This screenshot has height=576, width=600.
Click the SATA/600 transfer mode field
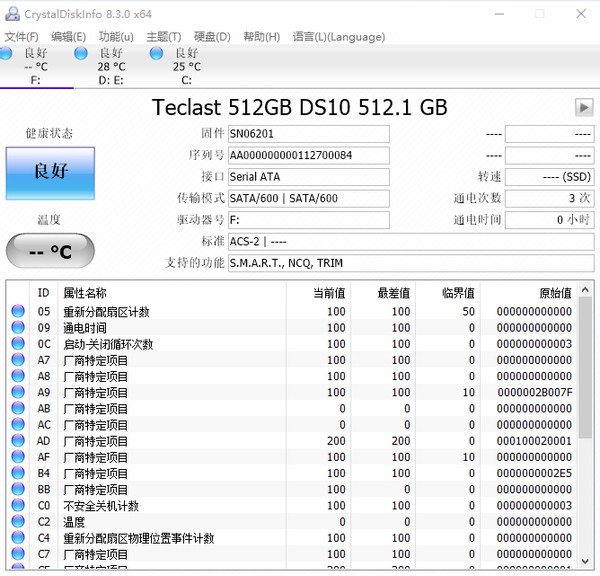point(309,198)
